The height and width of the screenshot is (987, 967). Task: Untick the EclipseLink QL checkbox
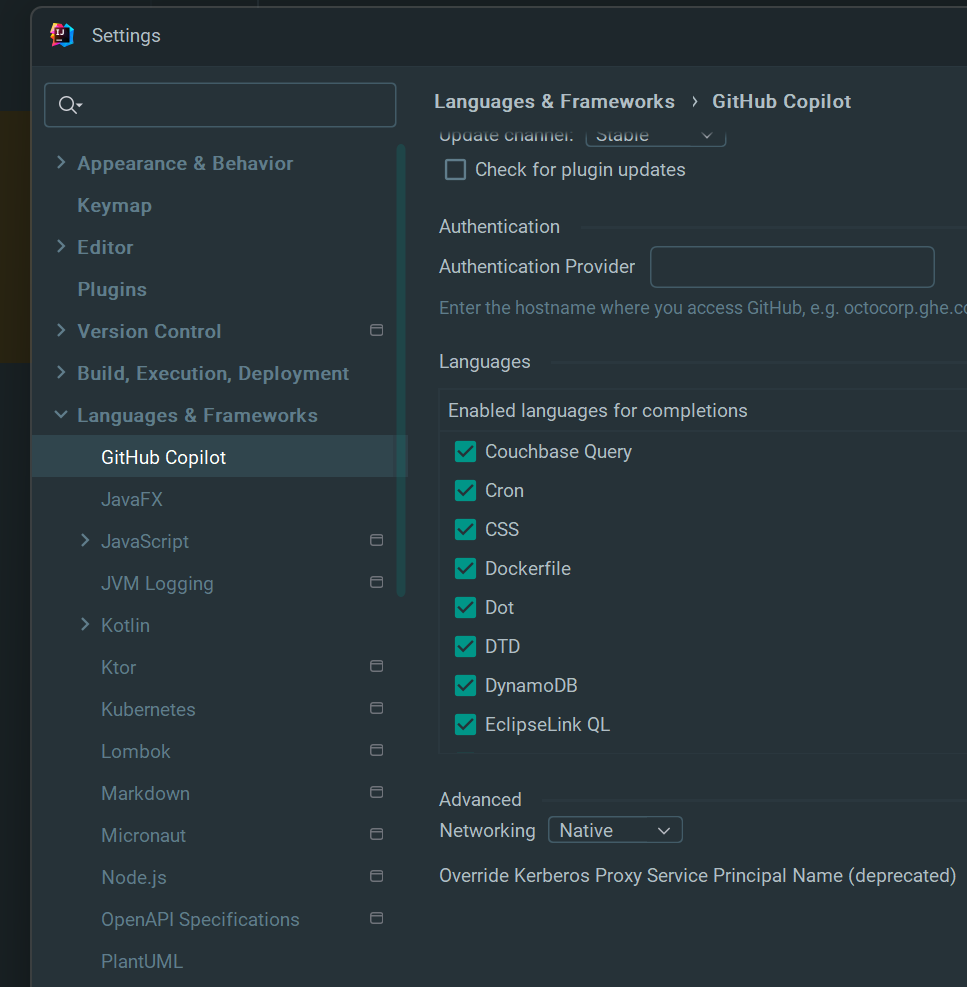tap(465, 725)
